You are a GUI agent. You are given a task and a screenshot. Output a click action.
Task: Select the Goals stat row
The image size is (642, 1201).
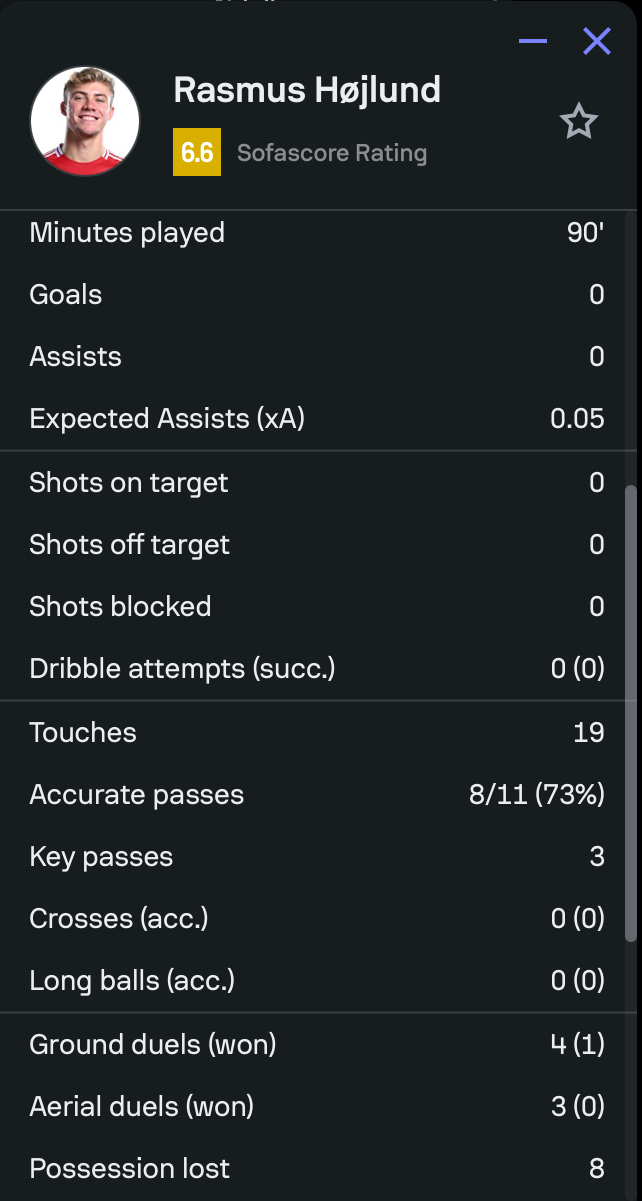pos(317,295)
